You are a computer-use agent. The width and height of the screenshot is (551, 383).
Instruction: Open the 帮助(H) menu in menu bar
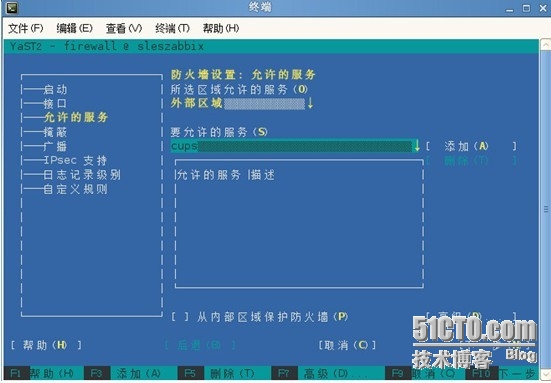221,28
